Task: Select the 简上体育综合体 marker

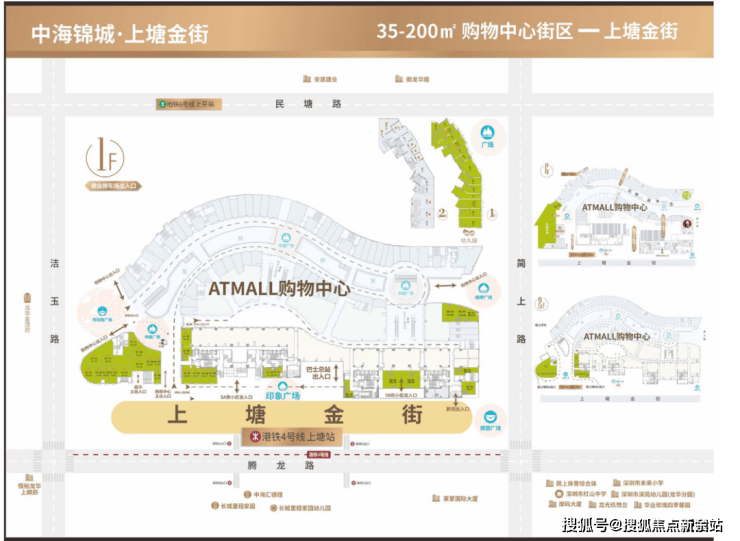Action: (571, 483)
